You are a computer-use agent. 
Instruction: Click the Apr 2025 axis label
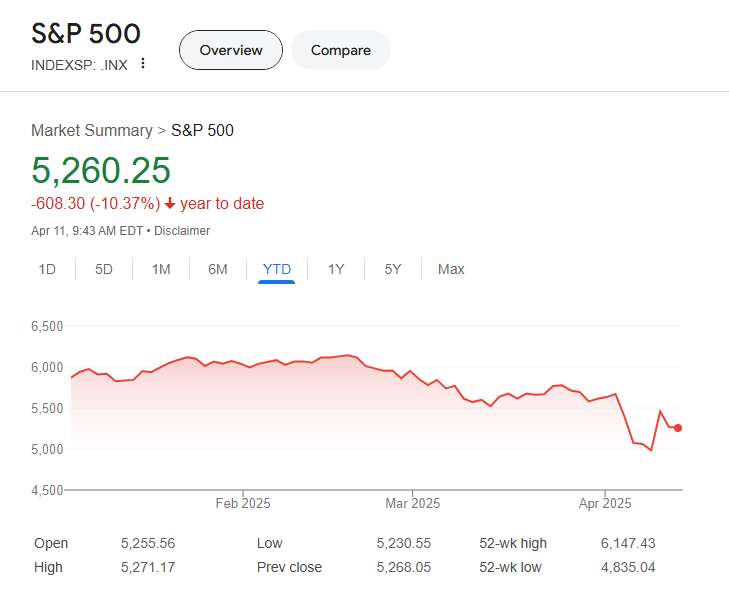pos(604,503)
